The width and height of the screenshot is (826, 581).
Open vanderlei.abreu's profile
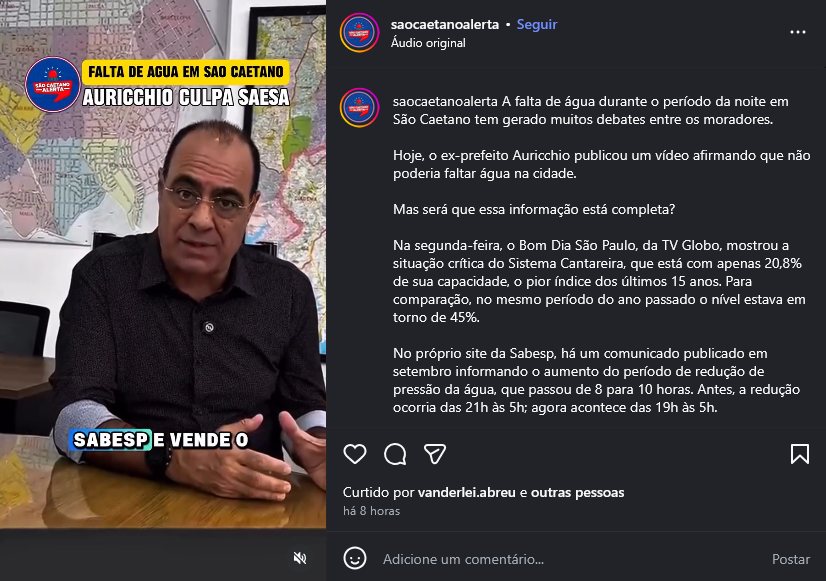point(467,493)
